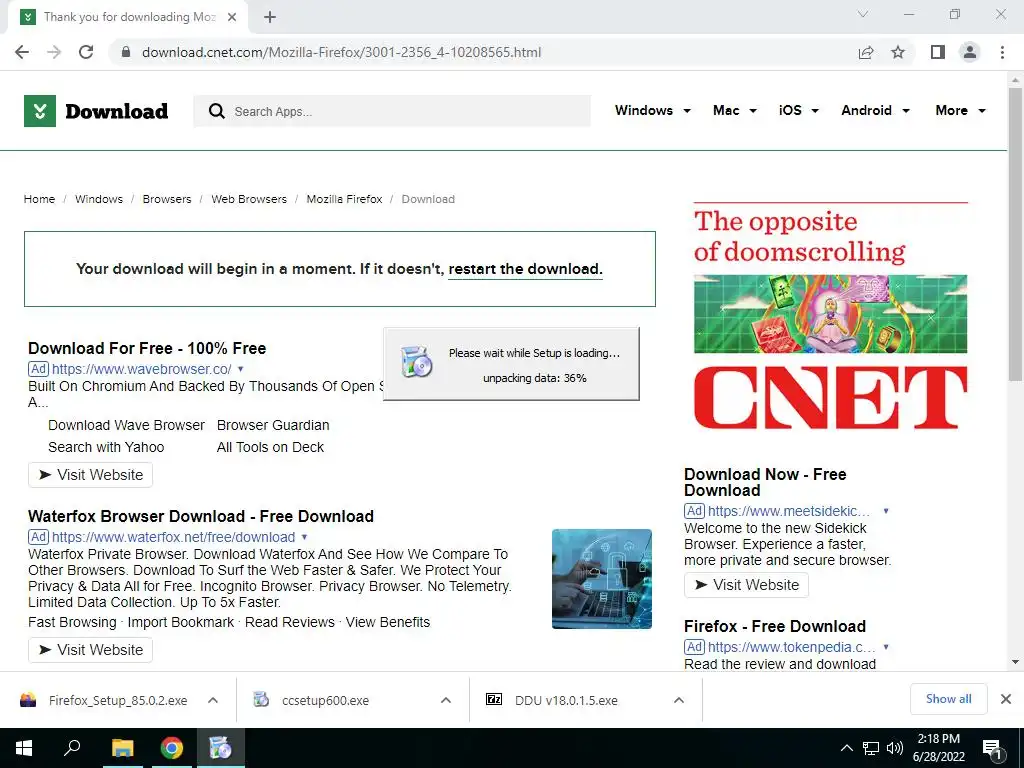The height and width of the screenshot is (768, 1024).
Task: Open the browser side panel
Action: click(938, 52)
